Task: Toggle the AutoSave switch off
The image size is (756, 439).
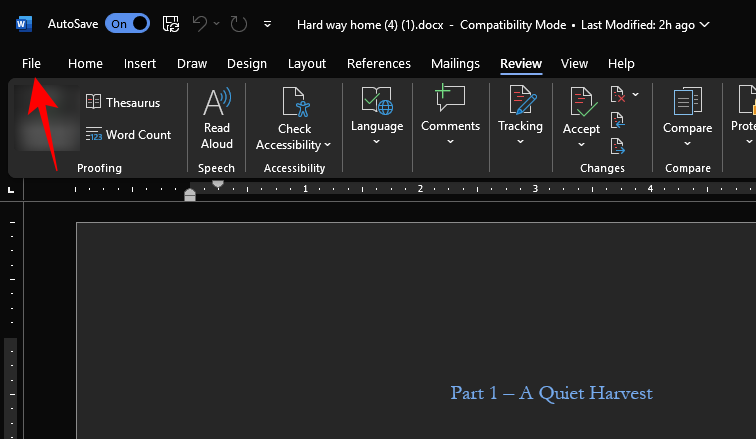Action: 127,23
